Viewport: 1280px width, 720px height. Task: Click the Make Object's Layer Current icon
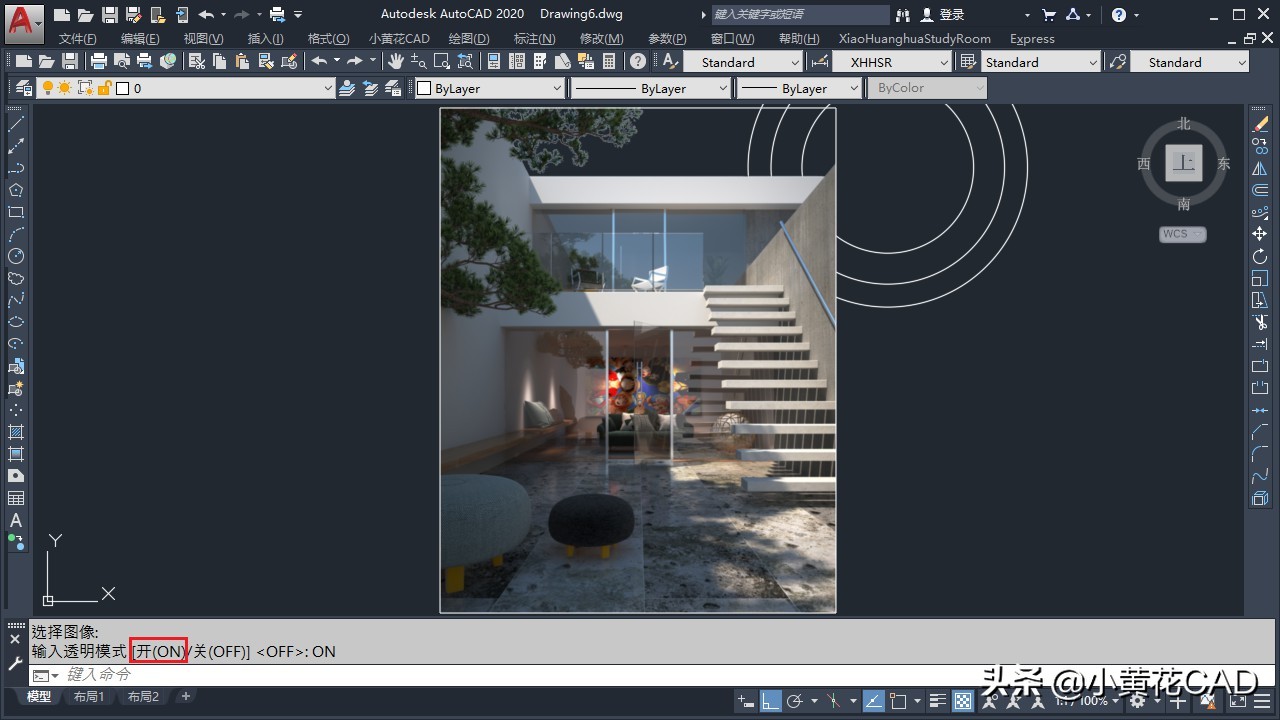(x=347, y=88)
